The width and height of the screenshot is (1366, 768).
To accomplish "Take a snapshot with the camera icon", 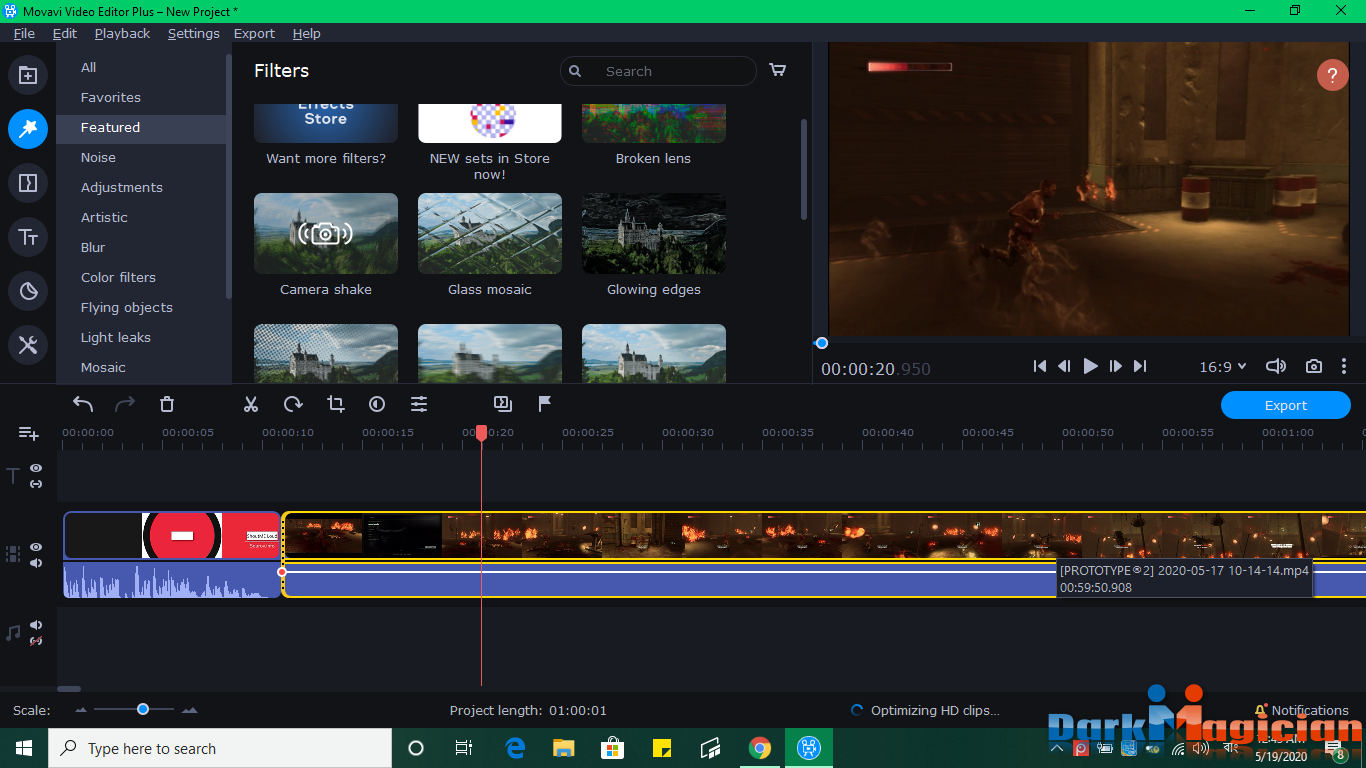I will (1314, 367).
